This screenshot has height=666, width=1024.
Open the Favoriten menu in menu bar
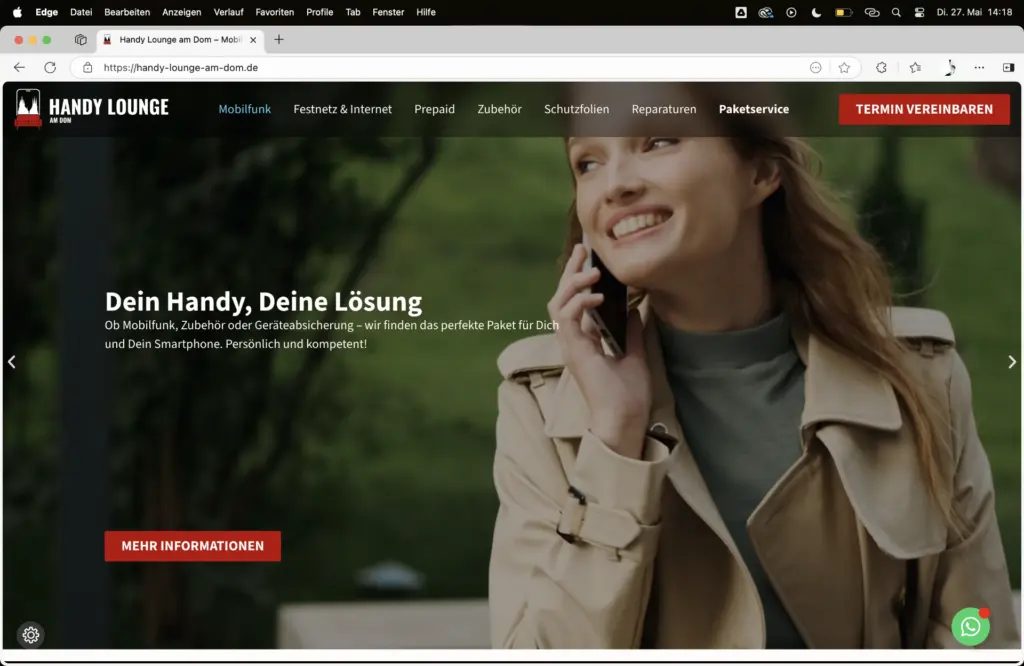click(x=274, y=12)
